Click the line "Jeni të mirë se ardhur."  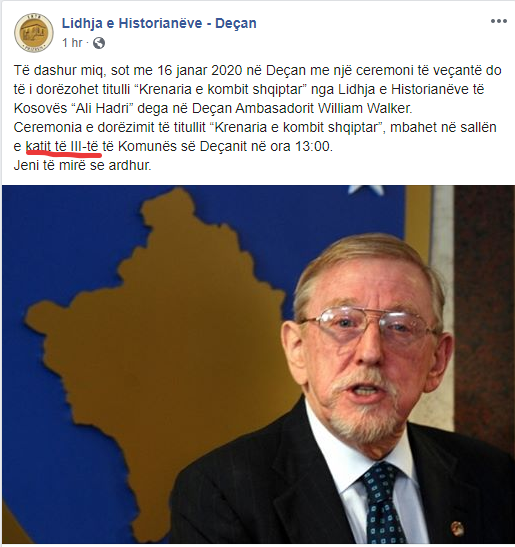pyautogui.click(x=83, y=165)
